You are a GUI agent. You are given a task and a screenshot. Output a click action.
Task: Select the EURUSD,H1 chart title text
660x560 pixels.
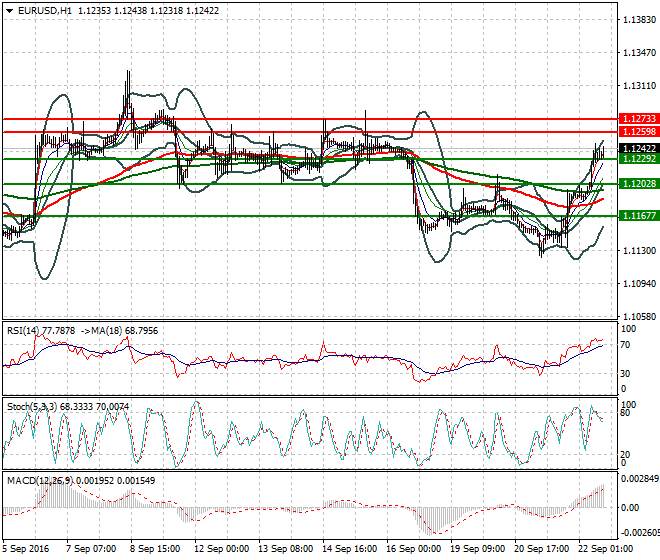coord(45,11)
